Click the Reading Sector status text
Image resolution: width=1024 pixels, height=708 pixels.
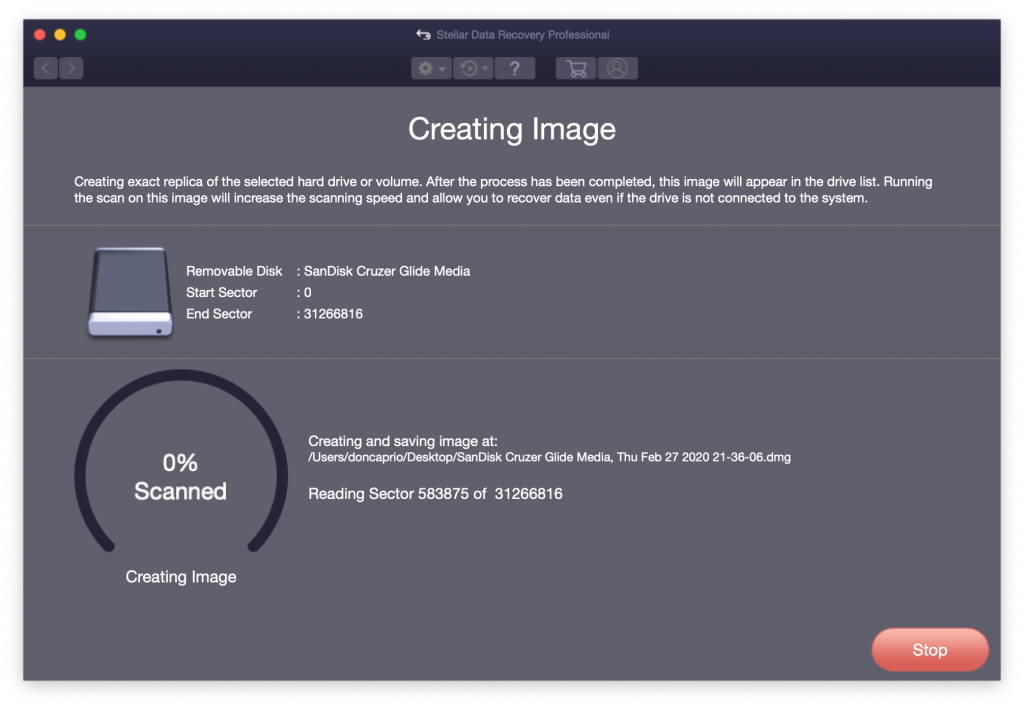[435, 493]
